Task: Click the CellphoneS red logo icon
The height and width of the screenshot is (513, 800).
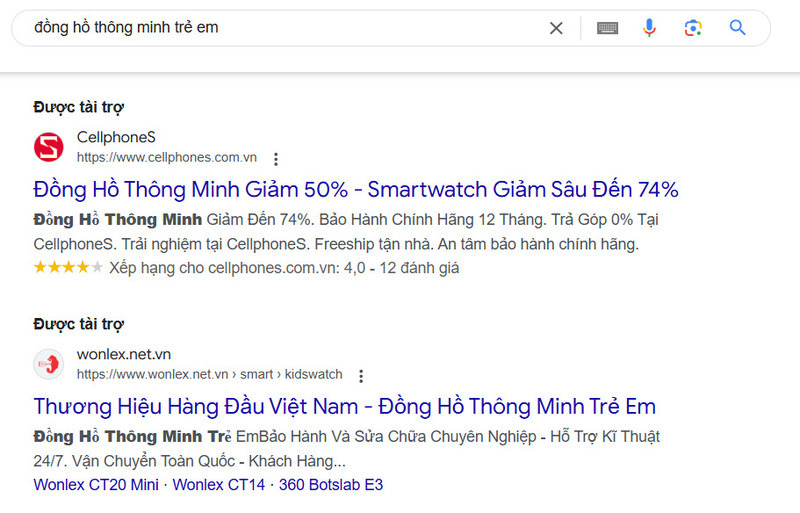Action: coord(48,147)
